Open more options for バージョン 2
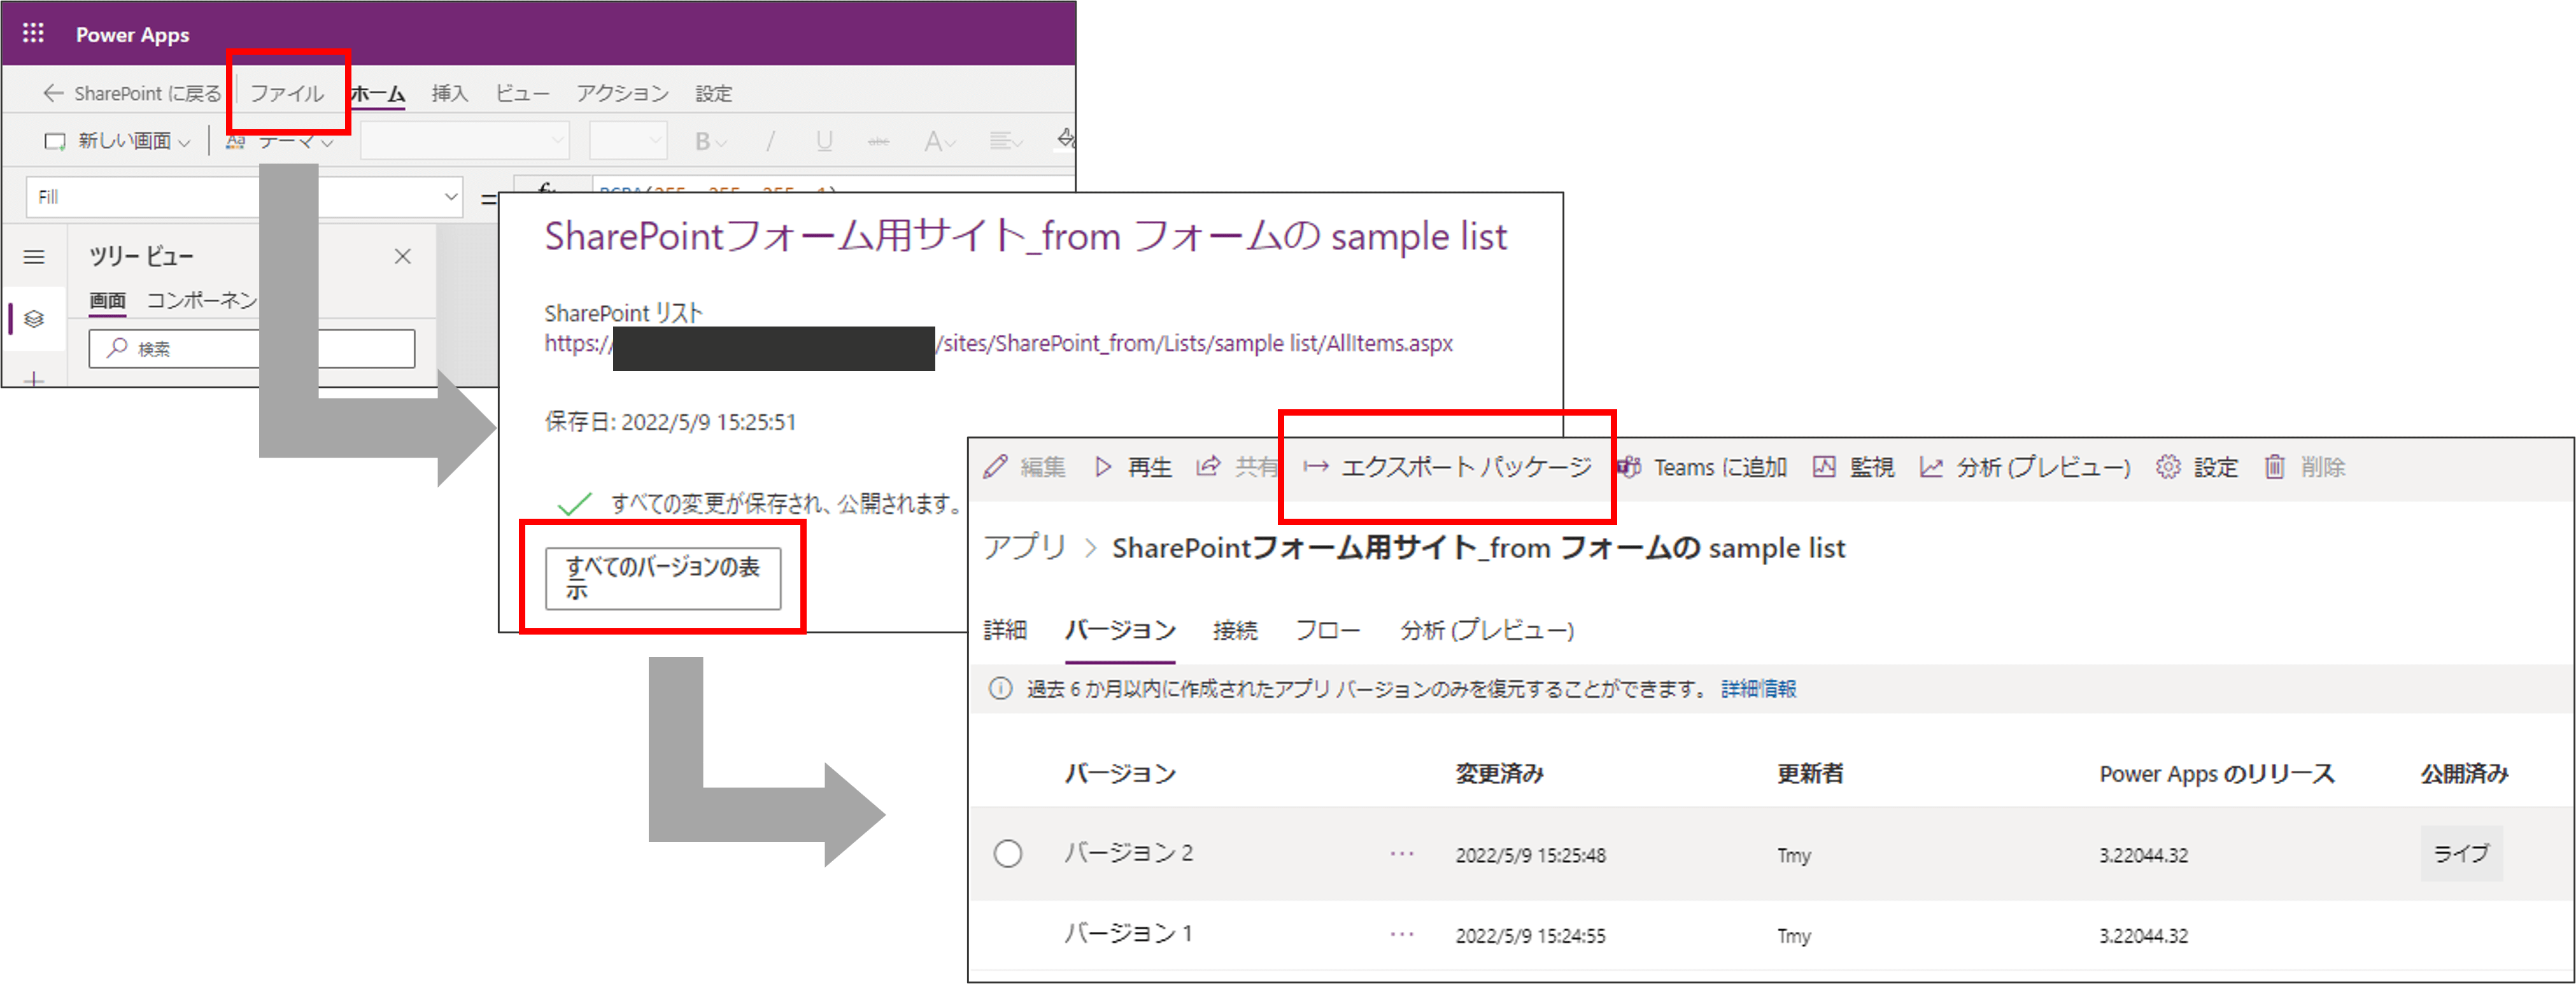Image resolution: width=2576 pixels, height=984 pixels. click(1402, 853)
